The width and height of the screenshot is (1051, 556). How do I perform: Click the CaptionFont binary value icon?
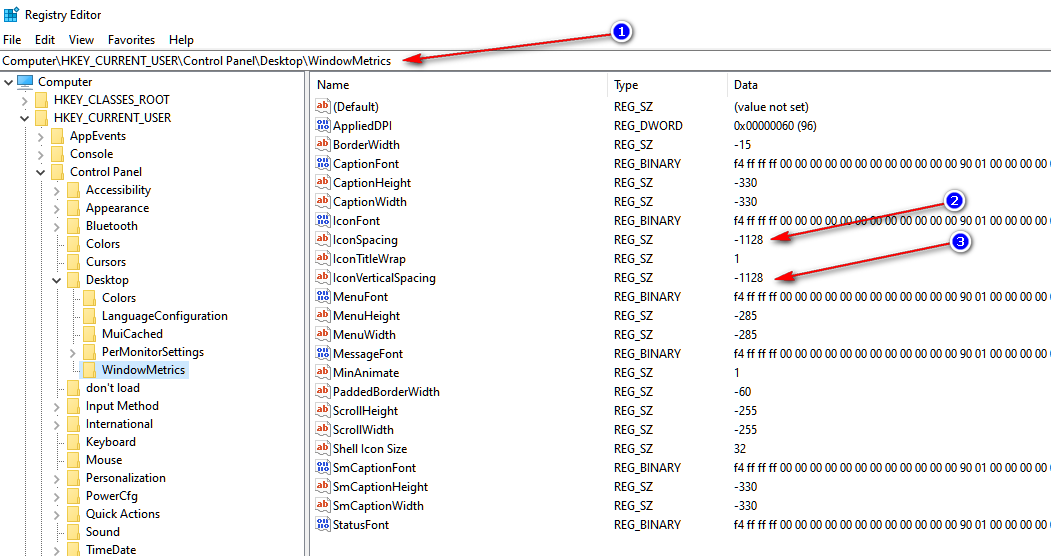[323, 163]
